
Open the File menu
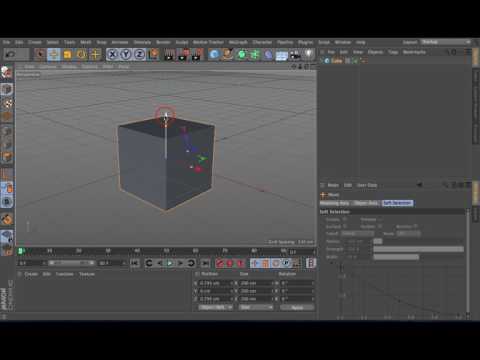point(6,42)
